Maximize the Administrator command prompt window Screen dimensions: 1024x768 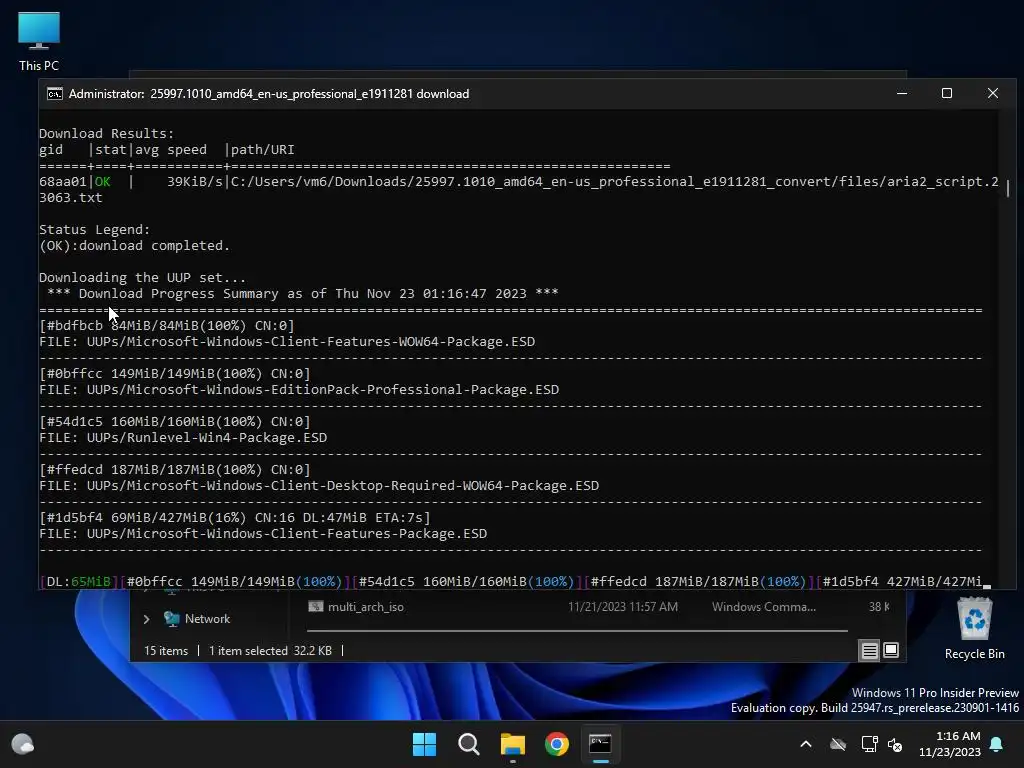(947, 93)
